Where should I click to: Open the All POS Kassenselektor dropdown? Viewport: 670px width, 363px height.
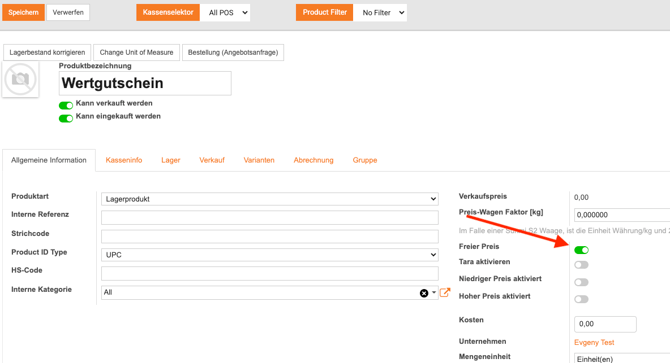(225, 13)
